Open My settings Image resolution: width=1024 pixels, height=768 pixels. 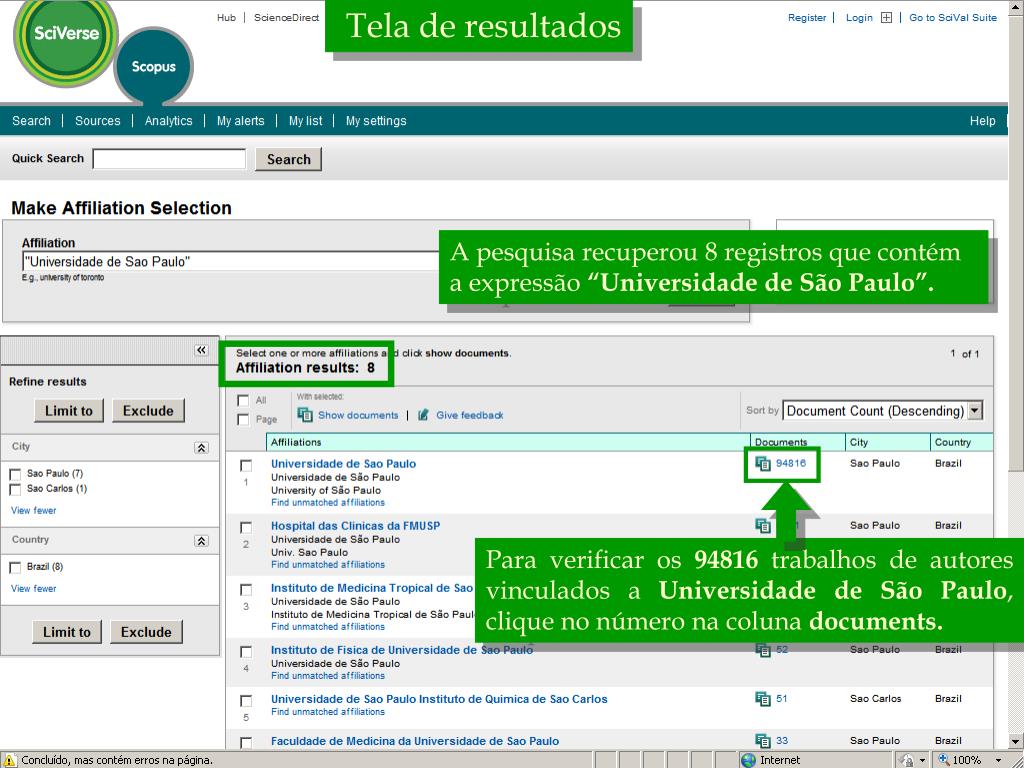tap(376, 121)
